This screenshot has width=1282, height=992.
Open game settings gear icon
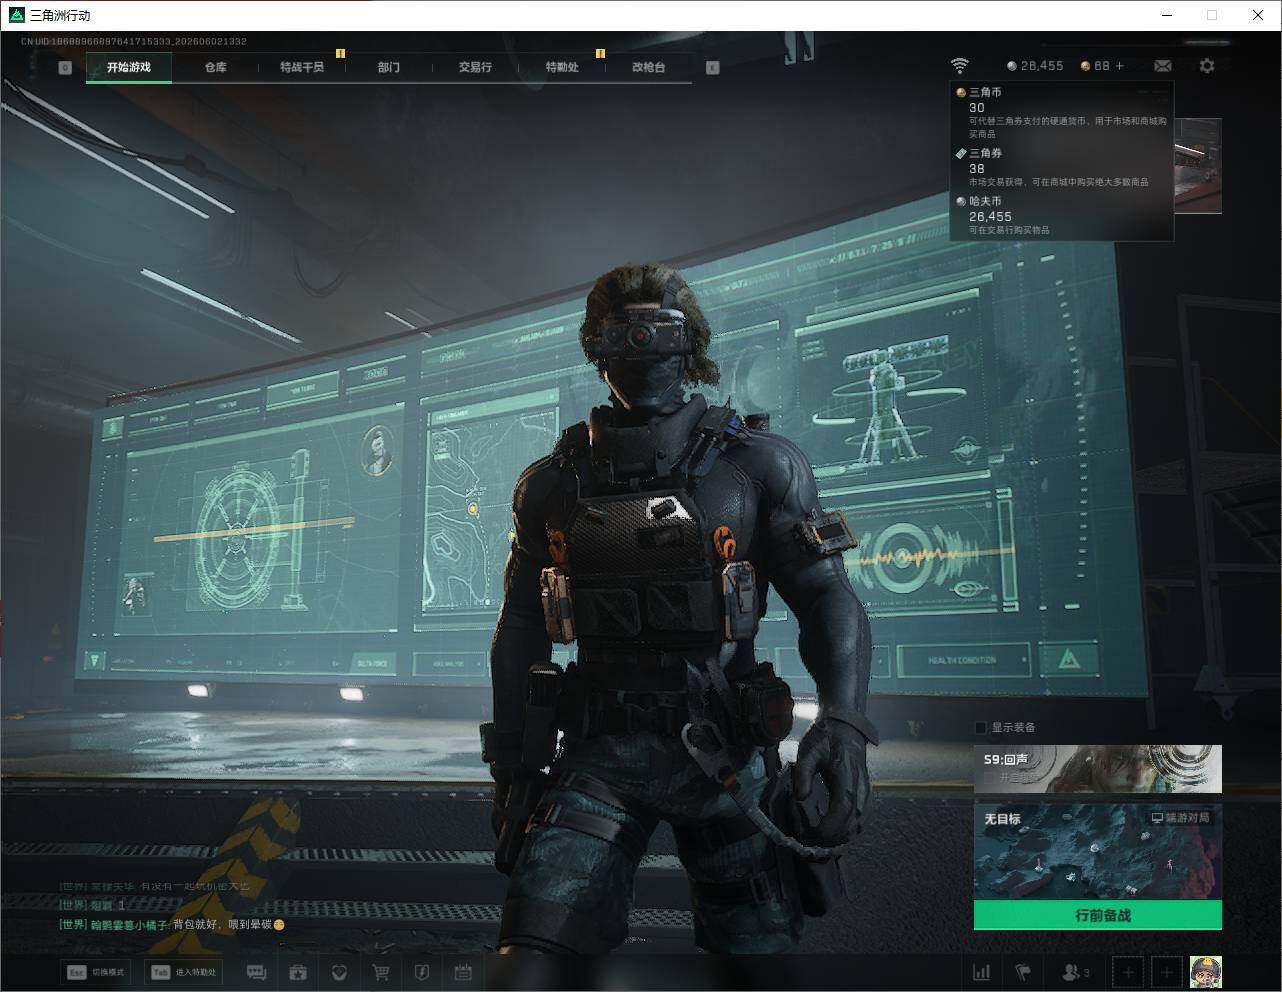point(1207,66)
